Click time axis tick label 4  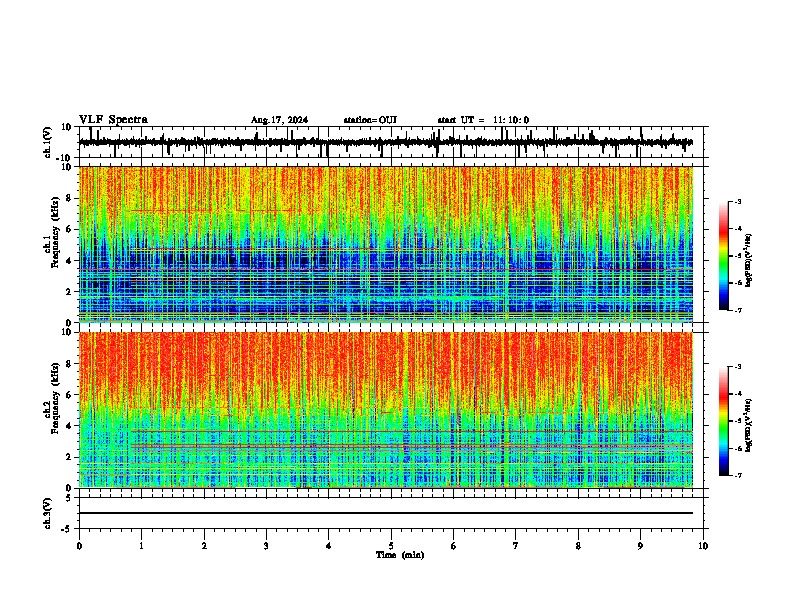pos(329,546)
